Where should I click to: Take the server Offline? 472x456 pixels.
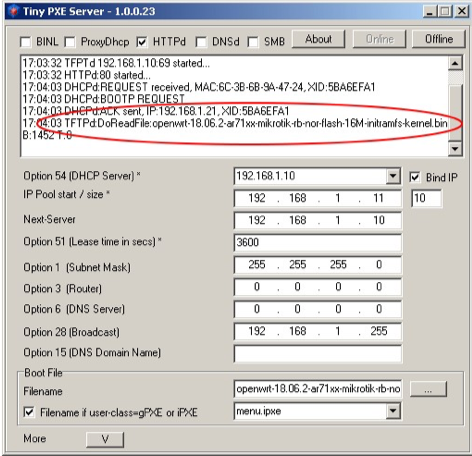pos(439,39)
